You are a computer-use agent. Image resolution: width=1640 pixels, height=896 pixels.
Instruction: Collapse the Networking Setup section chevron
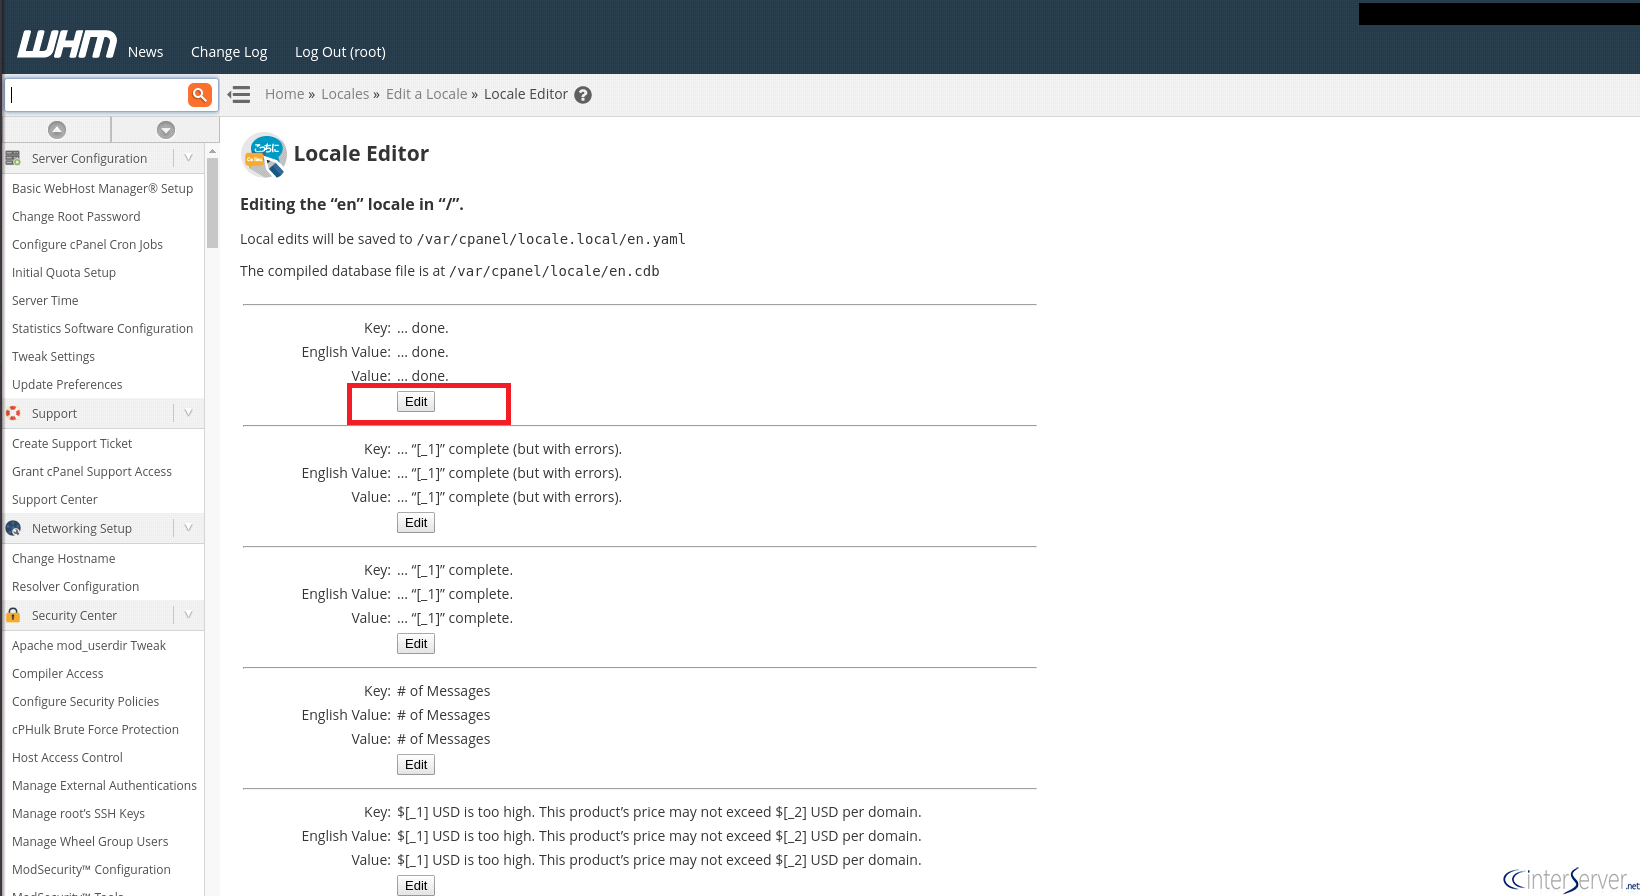point(188,528)
